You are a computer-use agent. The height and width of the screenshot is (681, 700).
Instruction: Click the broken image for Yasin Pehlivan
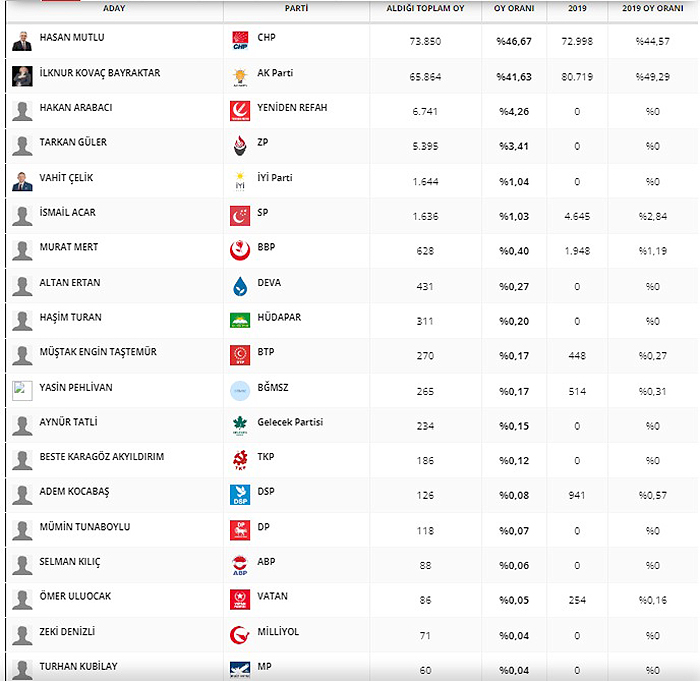point(22,391)
